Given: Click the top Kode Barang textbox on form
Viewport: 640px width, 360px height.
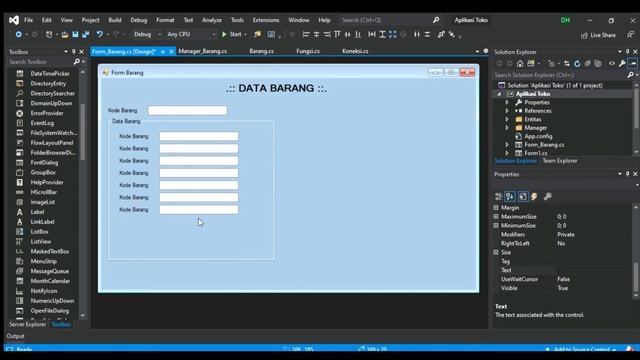Looking at the screenshot, I should (187, 111).
